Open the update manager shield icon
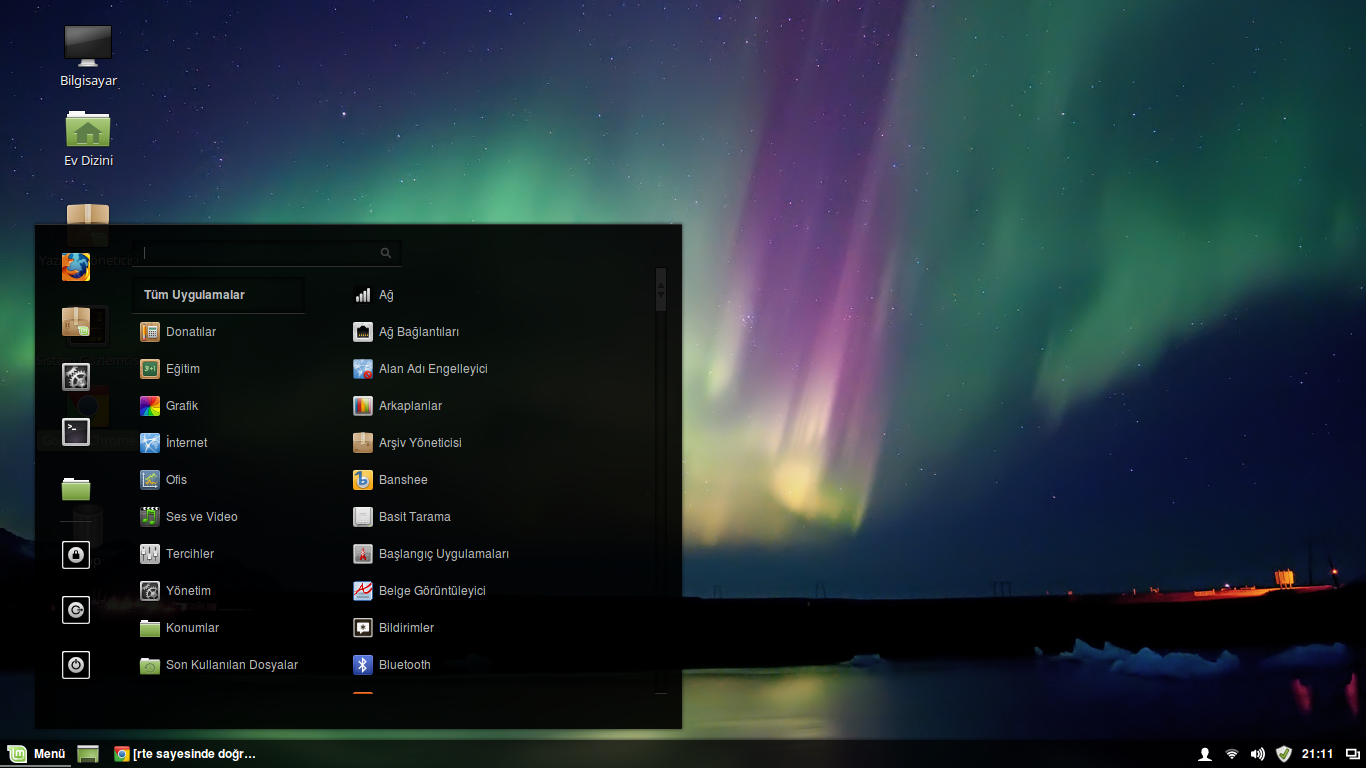This screenshot has width=1366, height=768. point(1284,754)
